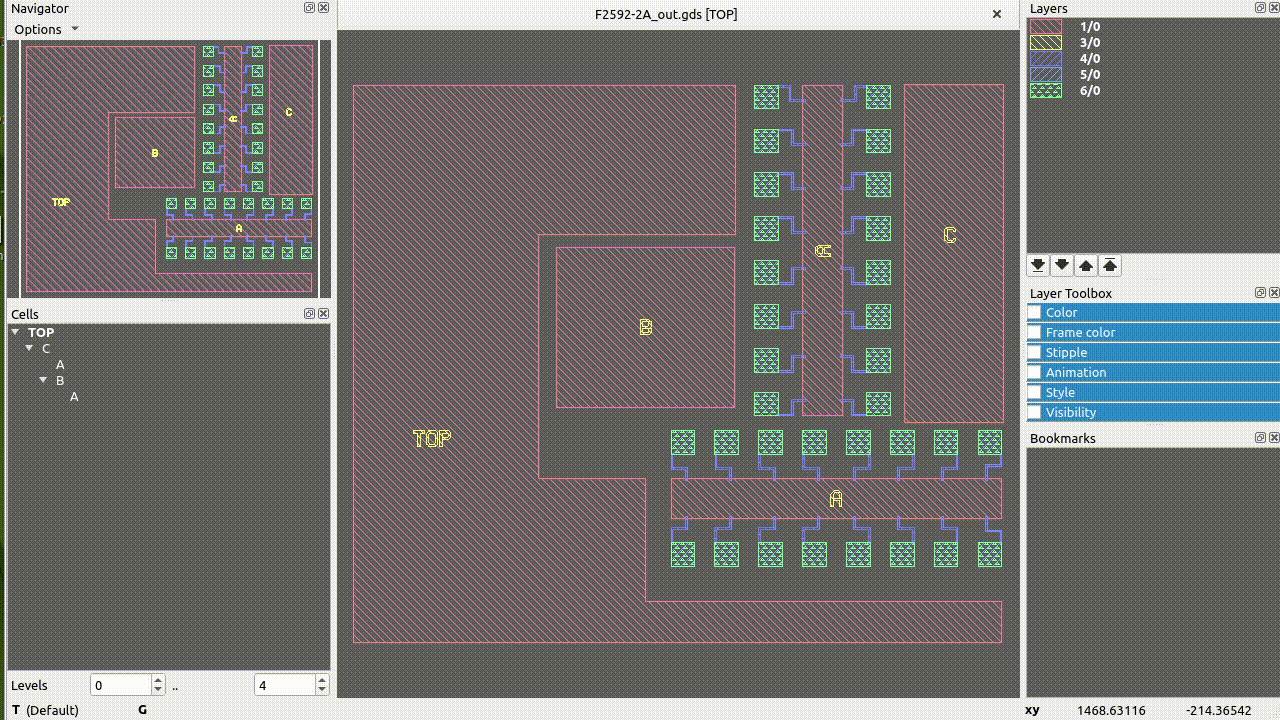Select TOP cell in Cells tree
The height and width of the screenshot is (720, 1280).
coord(41,332)
